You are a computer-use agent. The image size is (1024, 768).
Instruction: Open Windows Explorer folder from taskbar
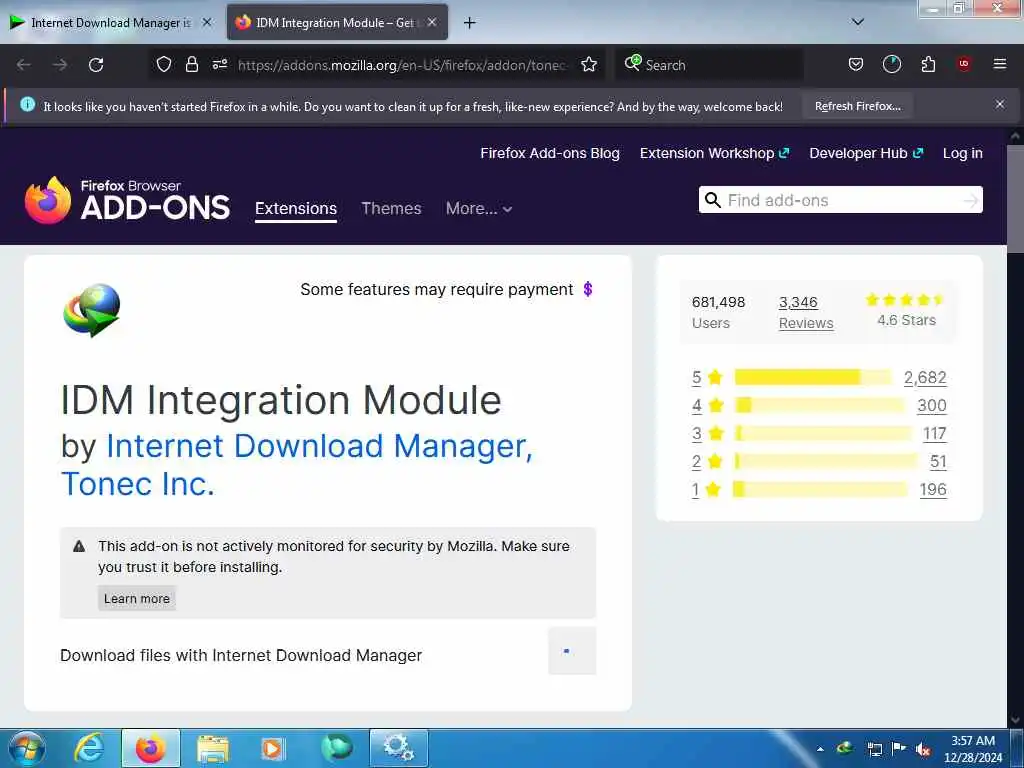(x=213, y=748)
